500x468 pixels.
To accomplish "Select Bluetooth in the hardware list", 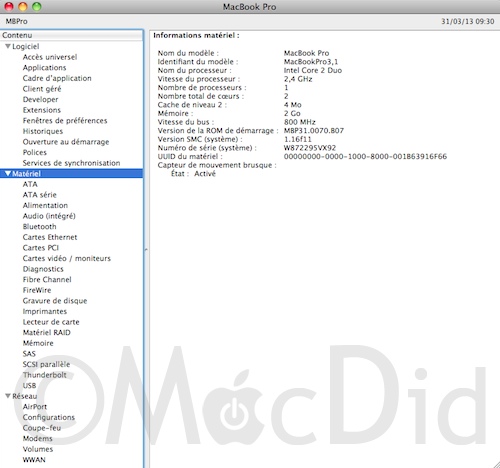I will [x=39, y=227].
